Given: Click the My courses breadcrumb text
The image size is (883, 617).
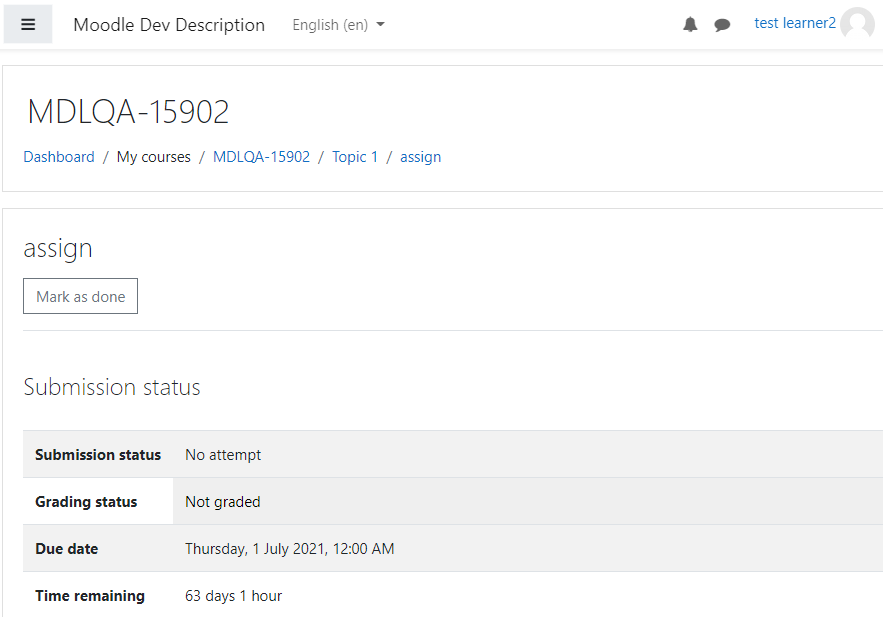Looking at the screenshot, I should [x=154, y=157].
